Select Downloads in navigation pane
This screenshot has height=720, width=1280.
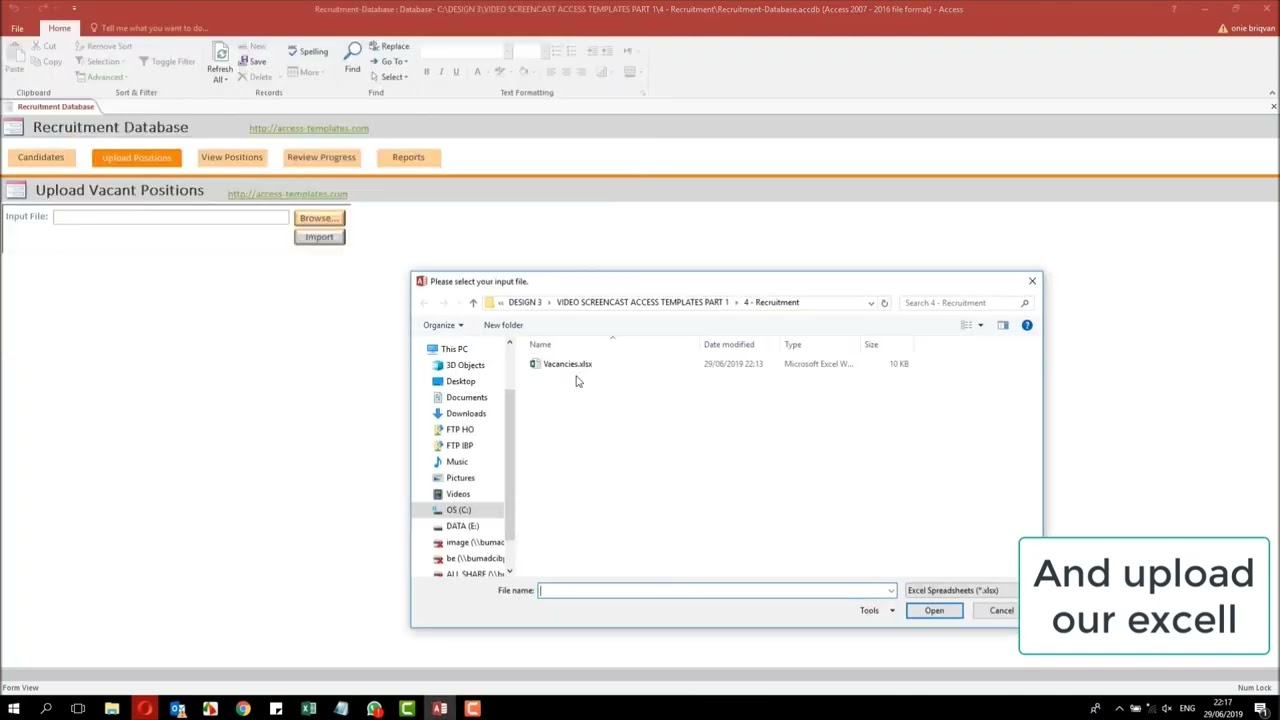[465, 413]
